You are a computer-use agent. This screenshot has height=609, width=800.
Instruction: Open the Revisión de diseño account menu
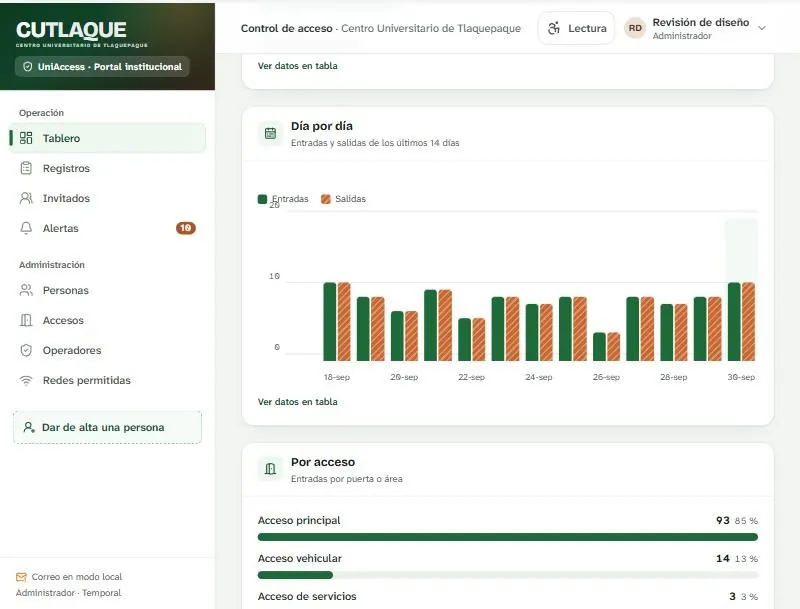(x=696, y=28)
